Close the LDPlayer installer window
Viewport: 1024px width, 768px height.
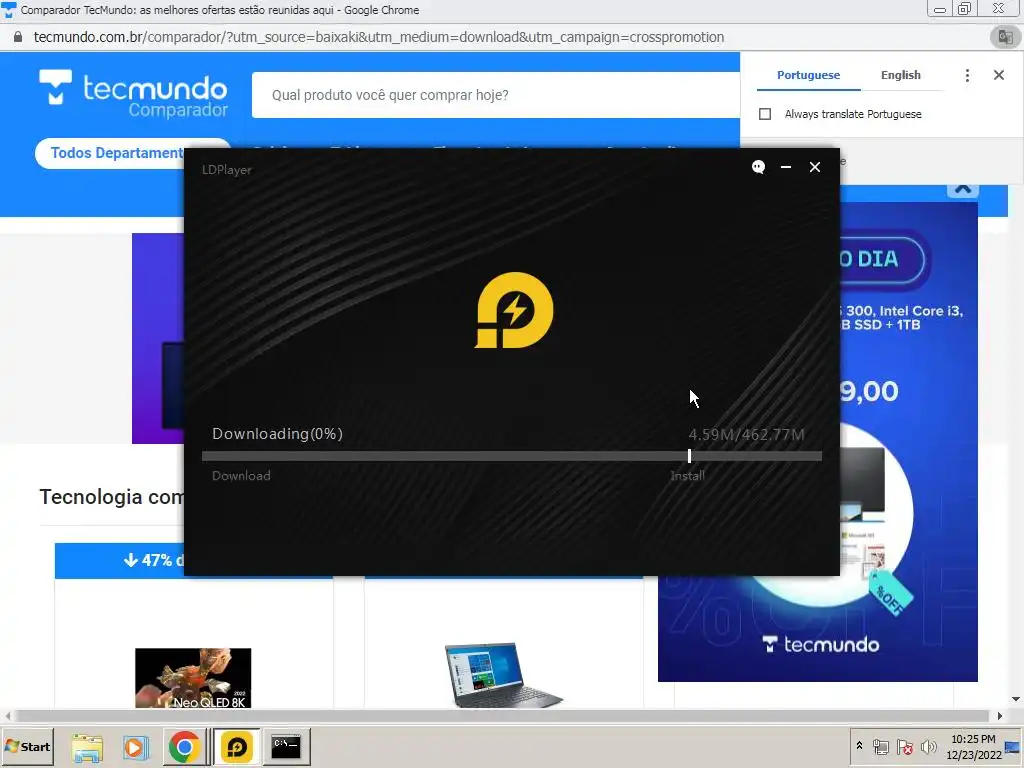click(814, 167)
